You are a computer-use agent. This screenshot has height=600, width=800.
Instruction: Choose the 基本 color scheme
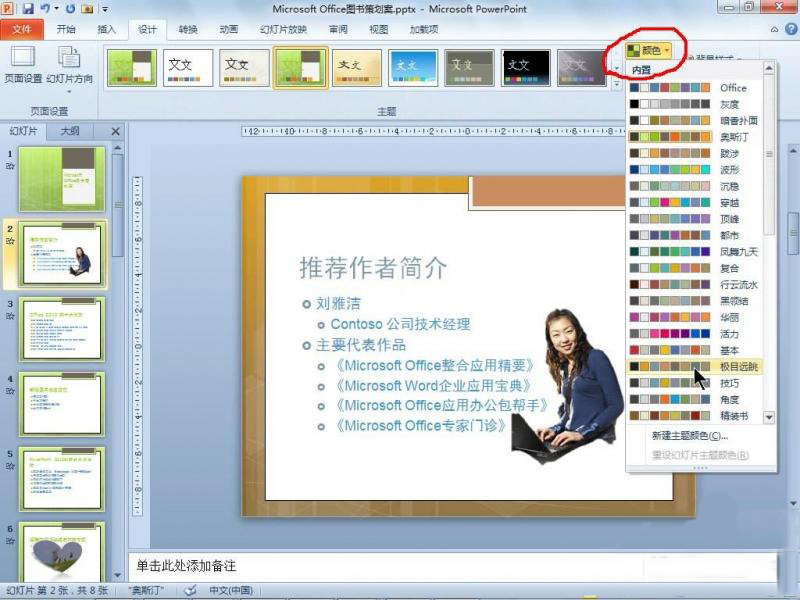[694, 350]
